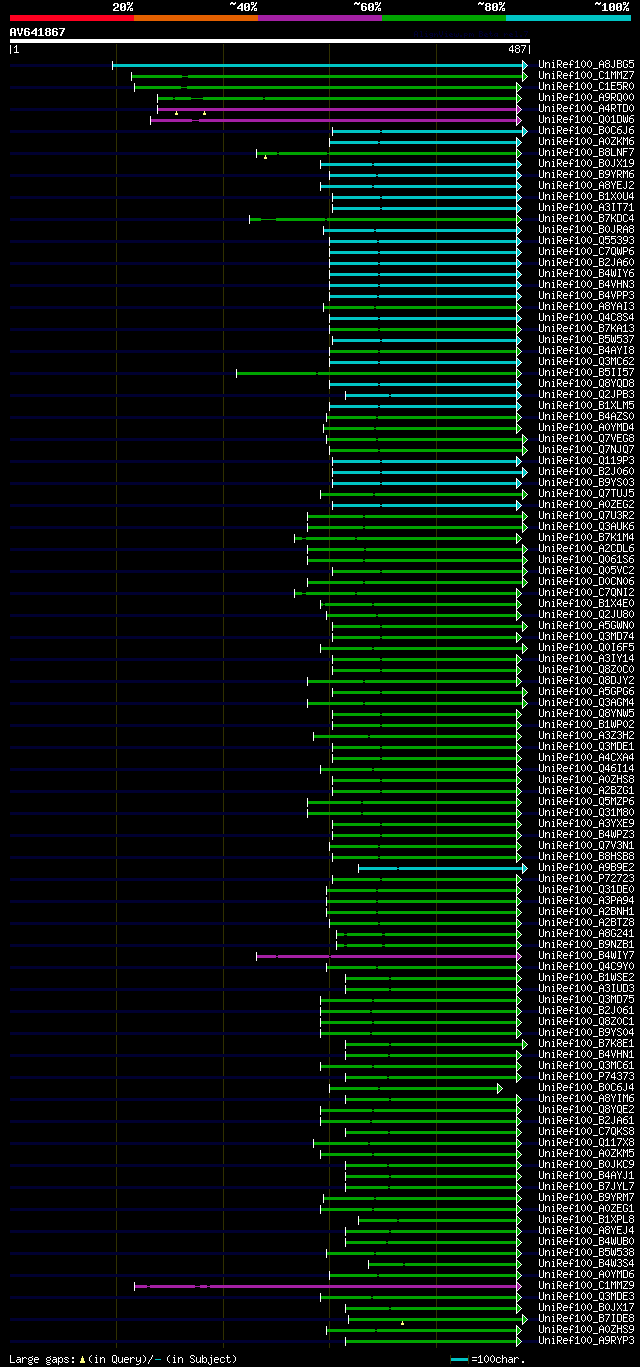Select the UniRef100_B8HSB8 label
Screen dimensions: 640x1367
coord(586,857)
